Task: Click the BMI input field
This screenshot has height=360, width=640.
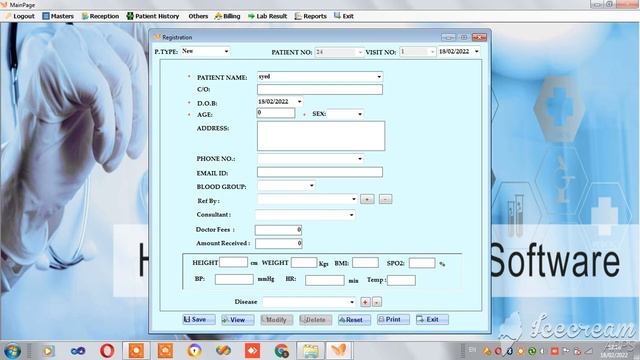Action: click(365, 262)
